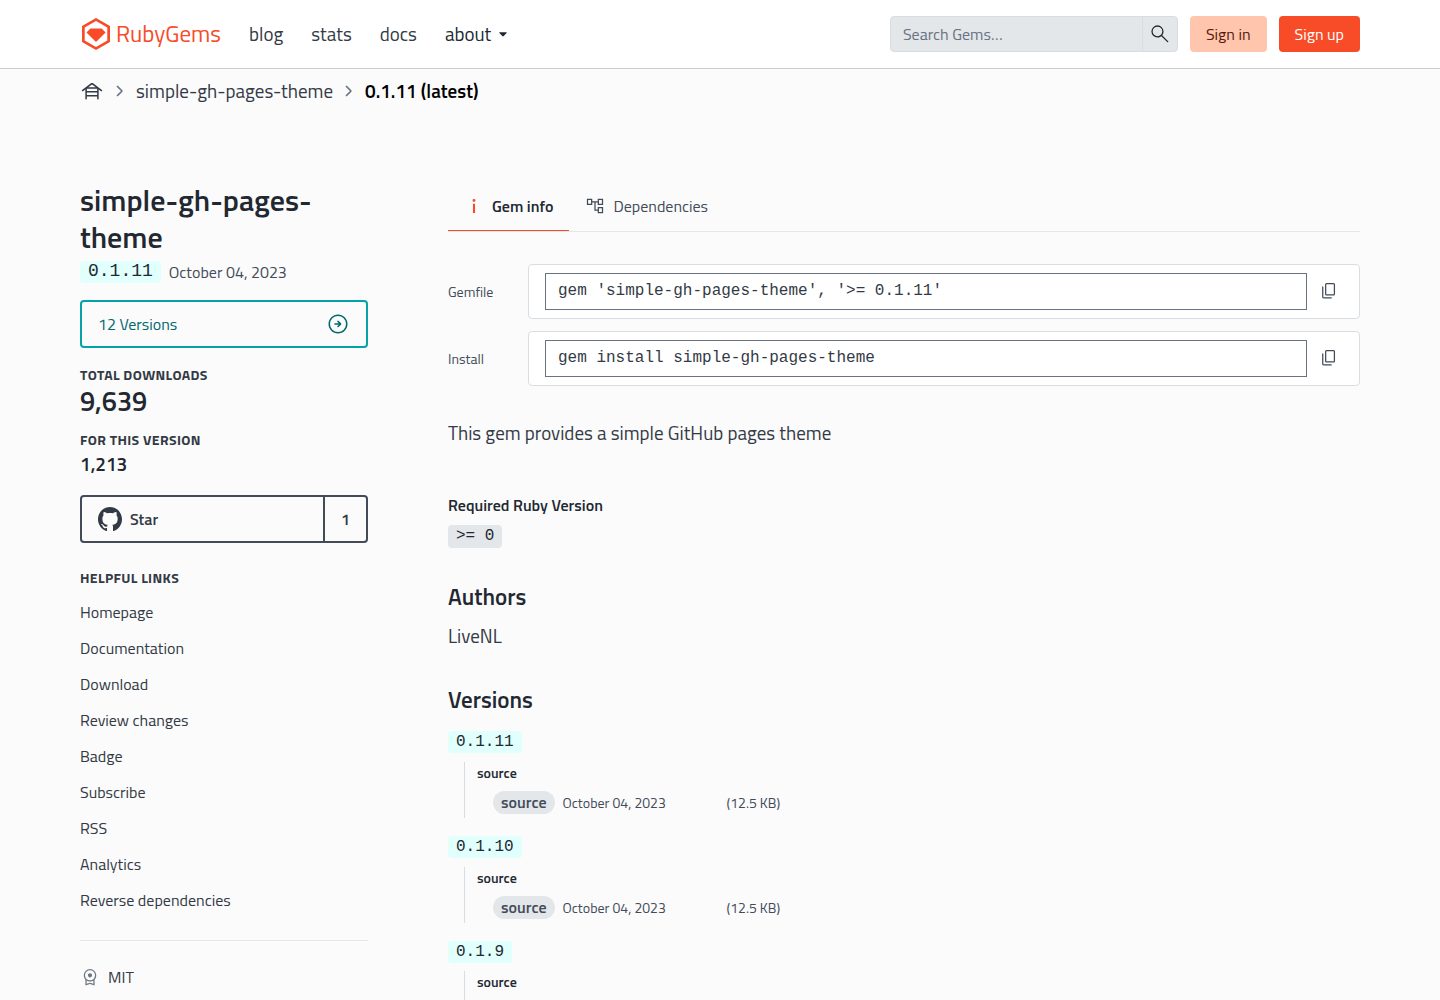Open version 0.1.10 in Versions list
The width and height of the screenshot is (1440, 1000).
485,846
